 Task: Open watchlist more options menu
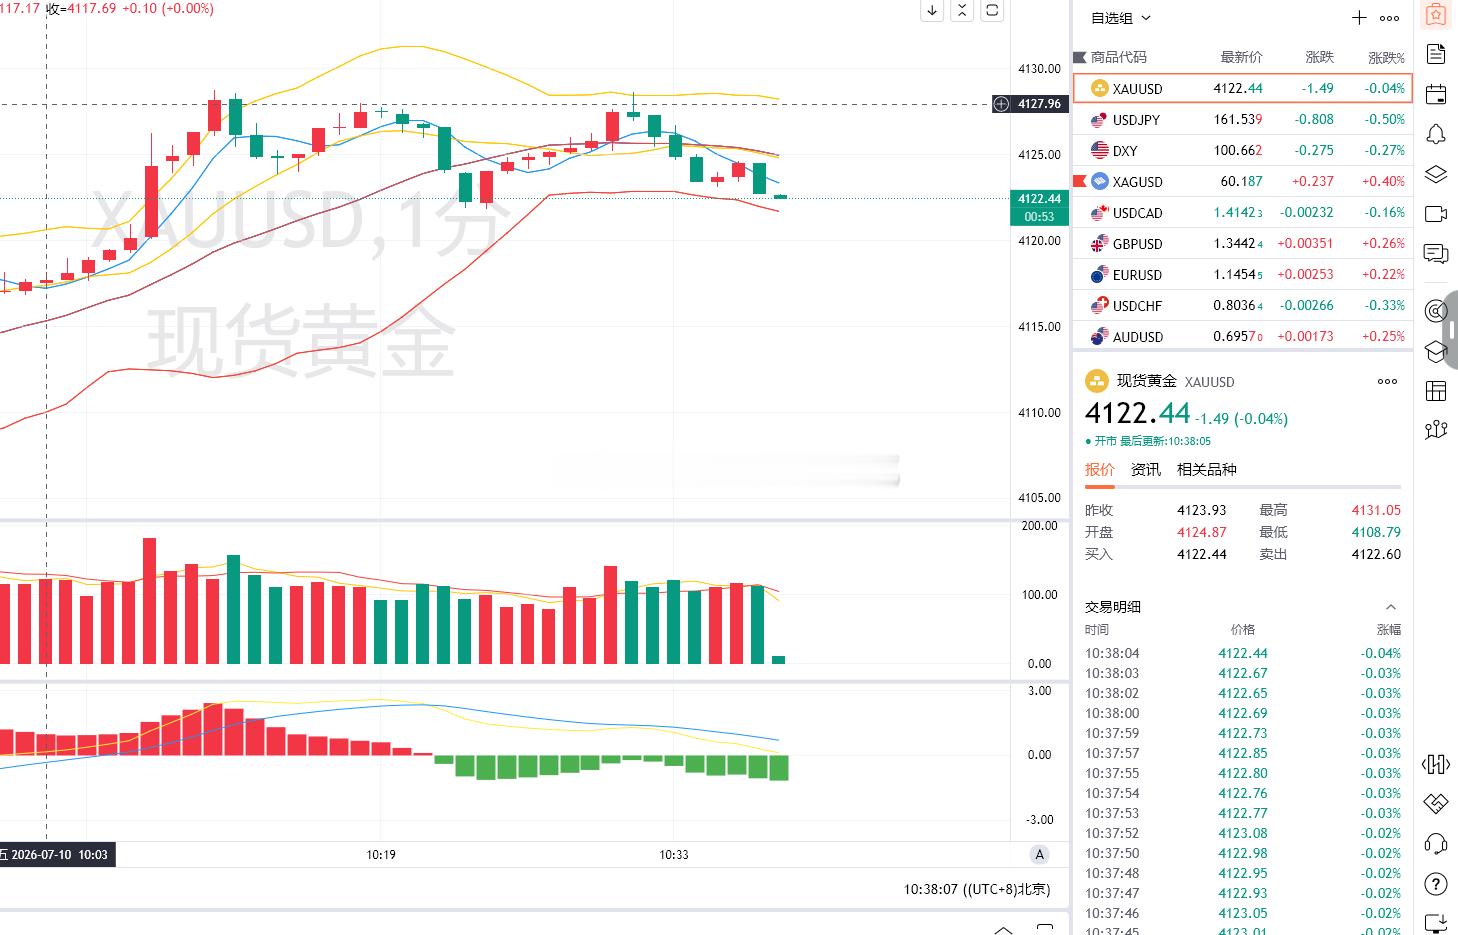click(1390, 18)
